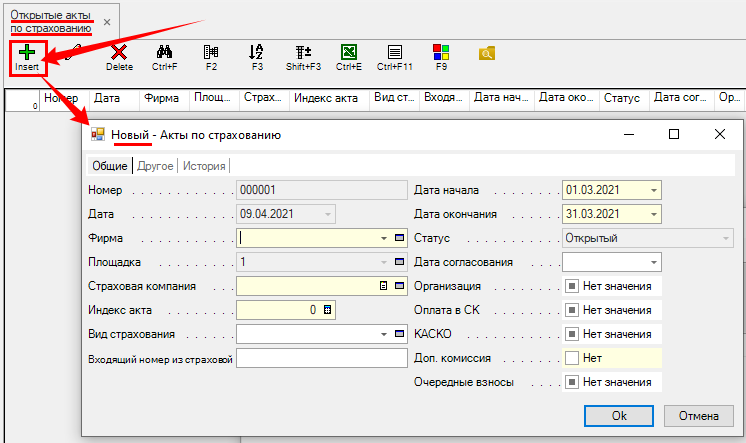This screenshot has width=746, height=443.
Task: Click the Ctrl+F11 list icon
Action: (x=395, y=52)
